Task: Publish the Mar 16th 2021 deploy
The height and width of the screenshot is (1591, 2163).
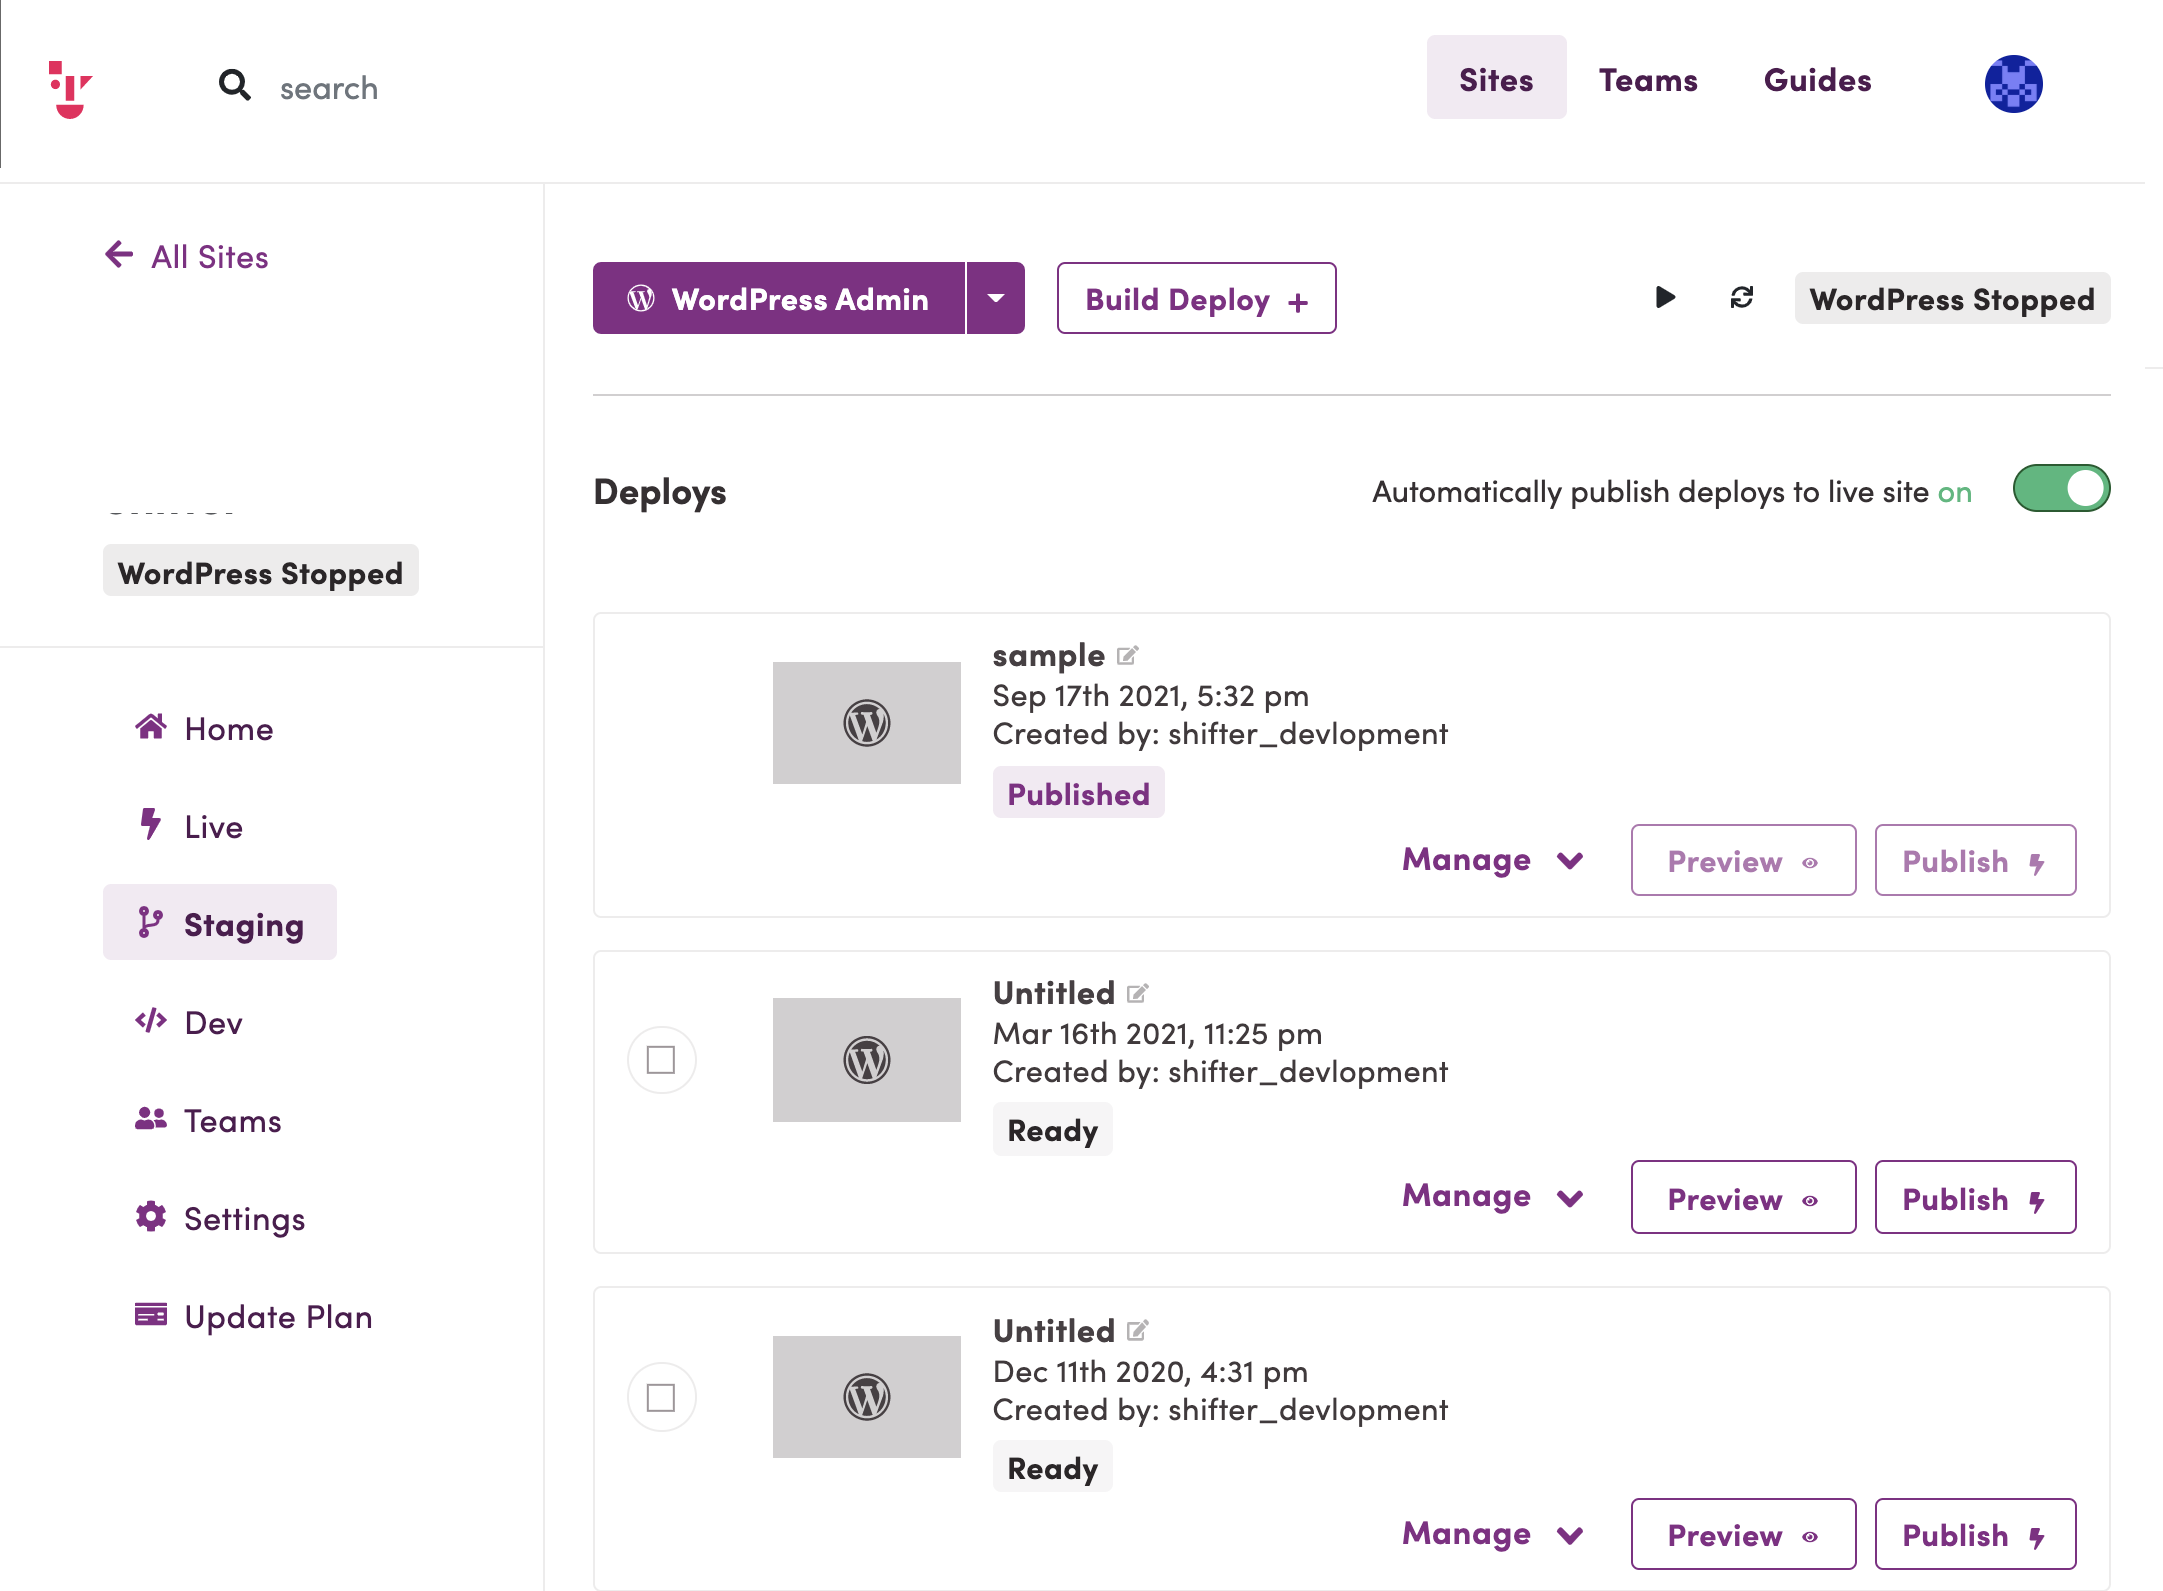Action: pos(1975,1197)
